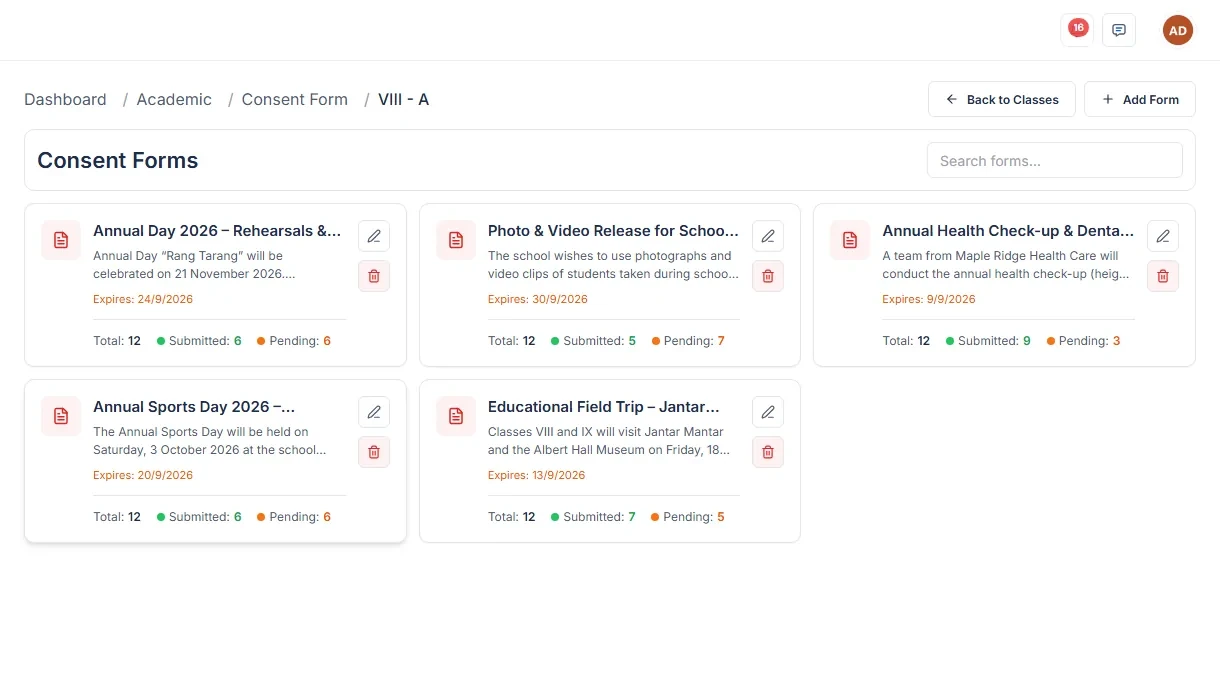1220x700 pixels.
Task: Click document icon on Photo & Video Release card
Action: coord(456,240)
